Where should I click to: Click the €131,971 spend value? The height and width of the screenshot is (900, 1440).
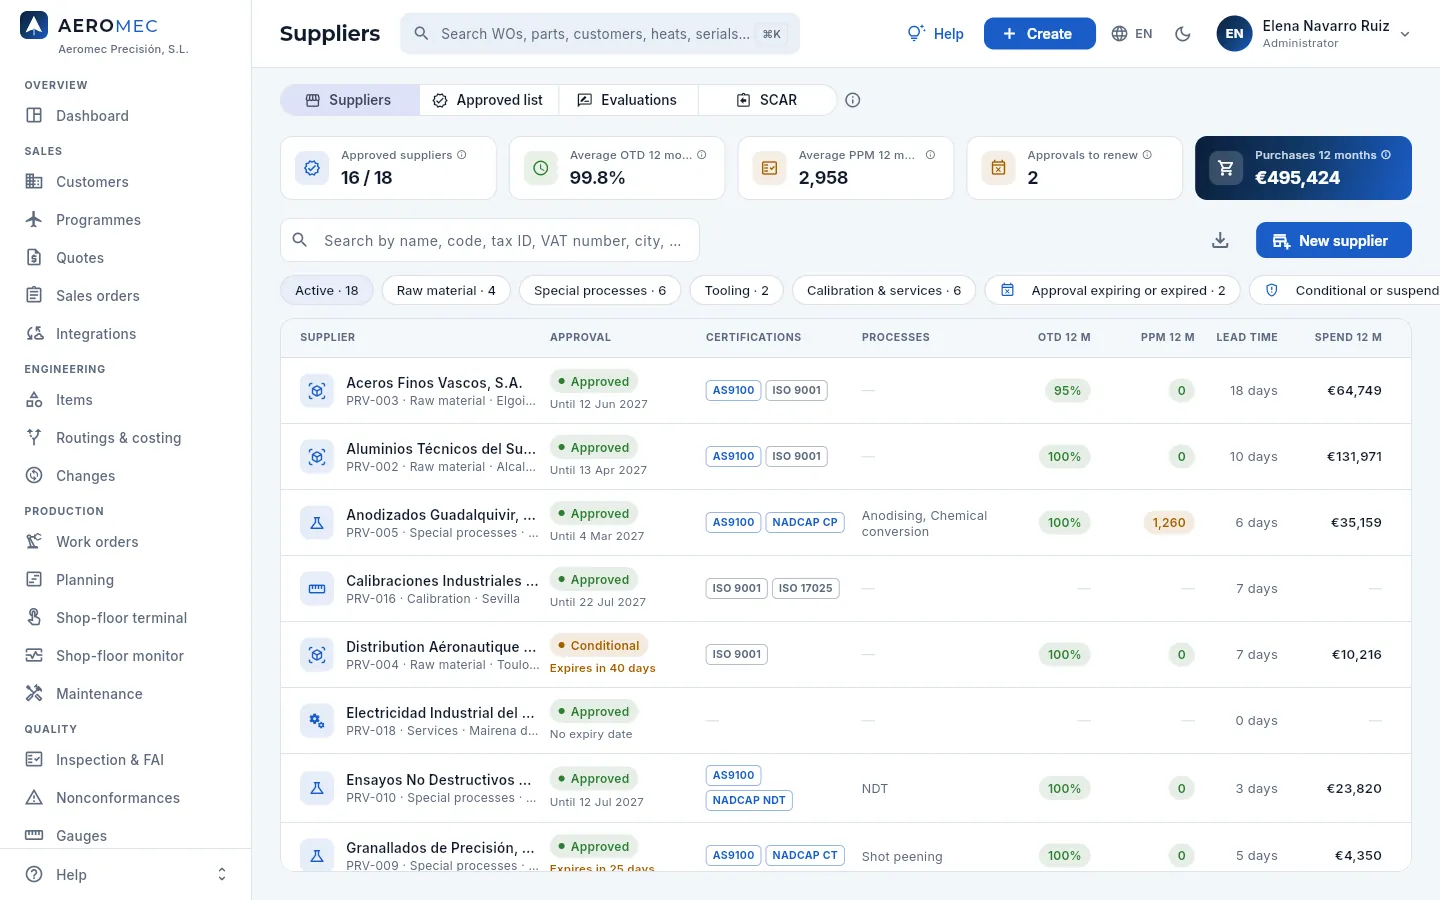(1354, 456)
